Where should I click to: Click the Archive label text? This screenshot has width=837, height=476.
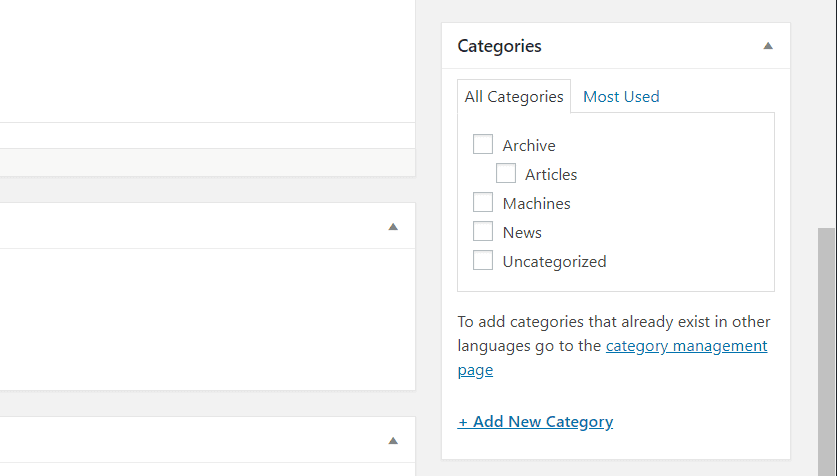(x=529, y=145)
